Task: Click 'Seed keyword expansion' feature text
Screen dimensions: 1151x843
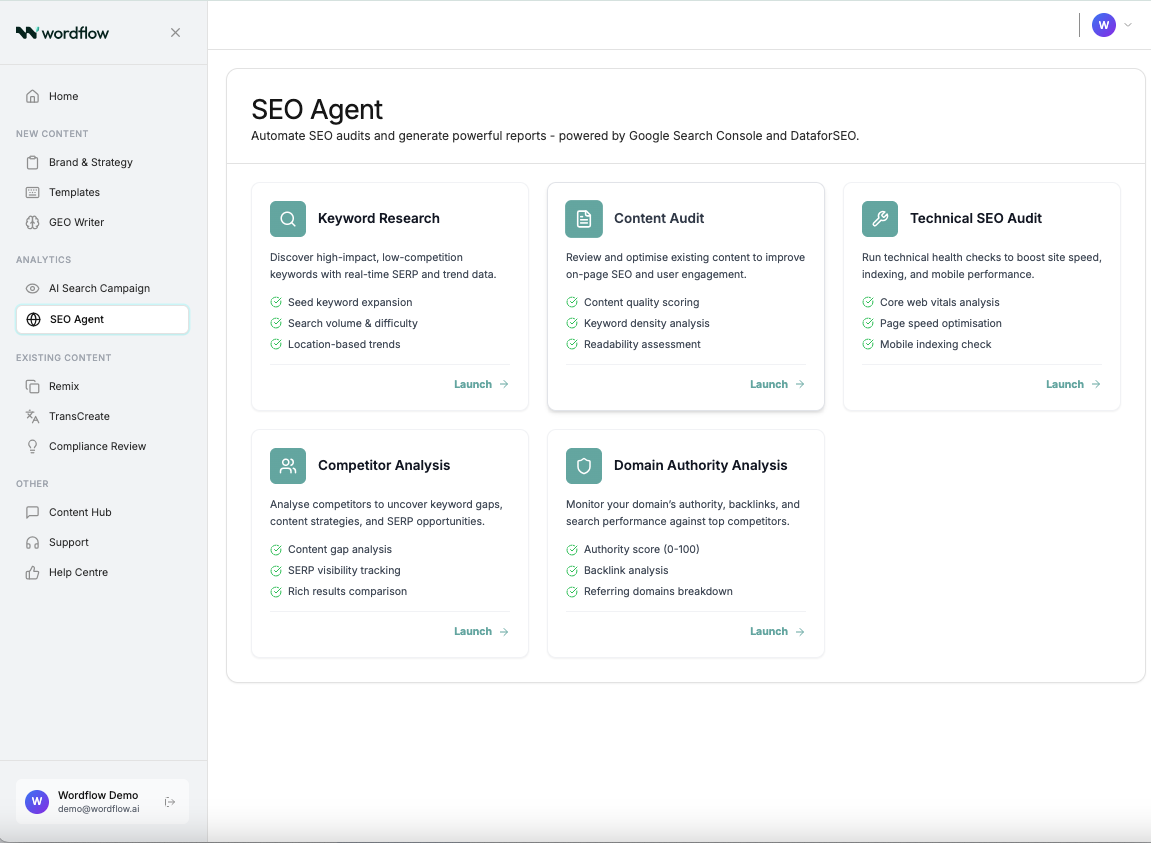Action: [x=350, y=303]
